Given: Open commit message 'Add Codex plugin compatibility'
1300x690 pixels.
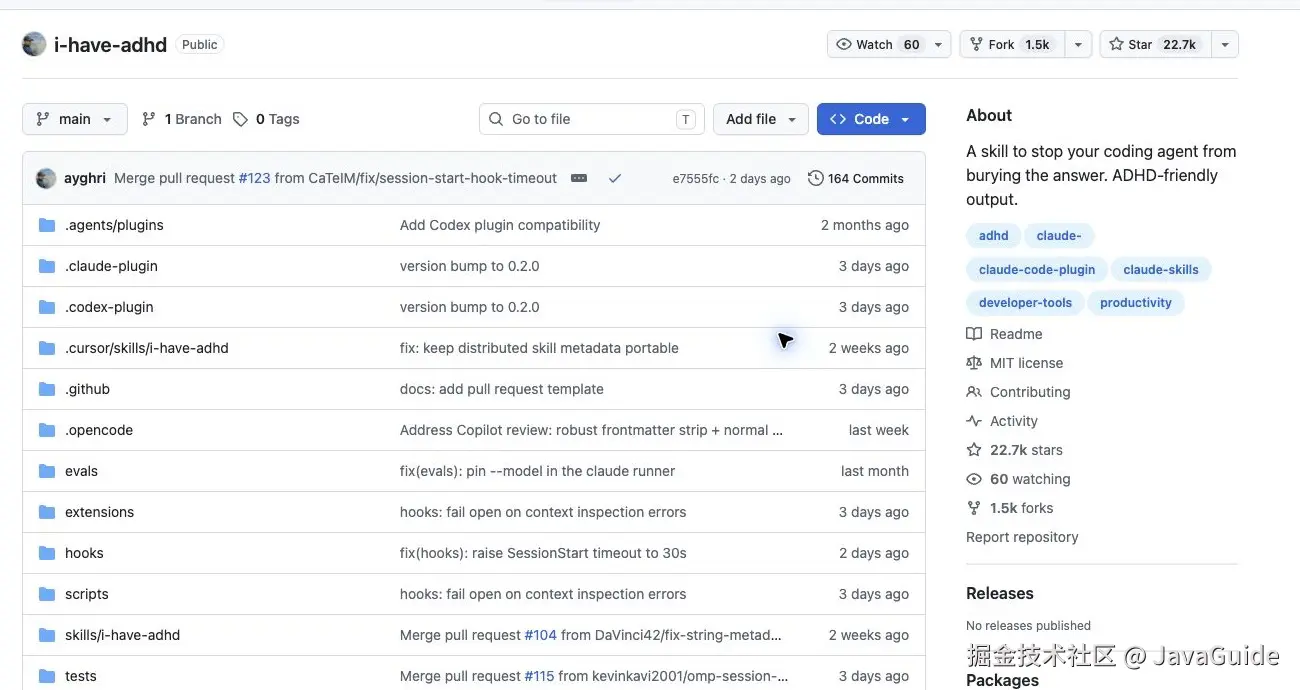Looking at the screenshot, I should [x=500, y=225].
